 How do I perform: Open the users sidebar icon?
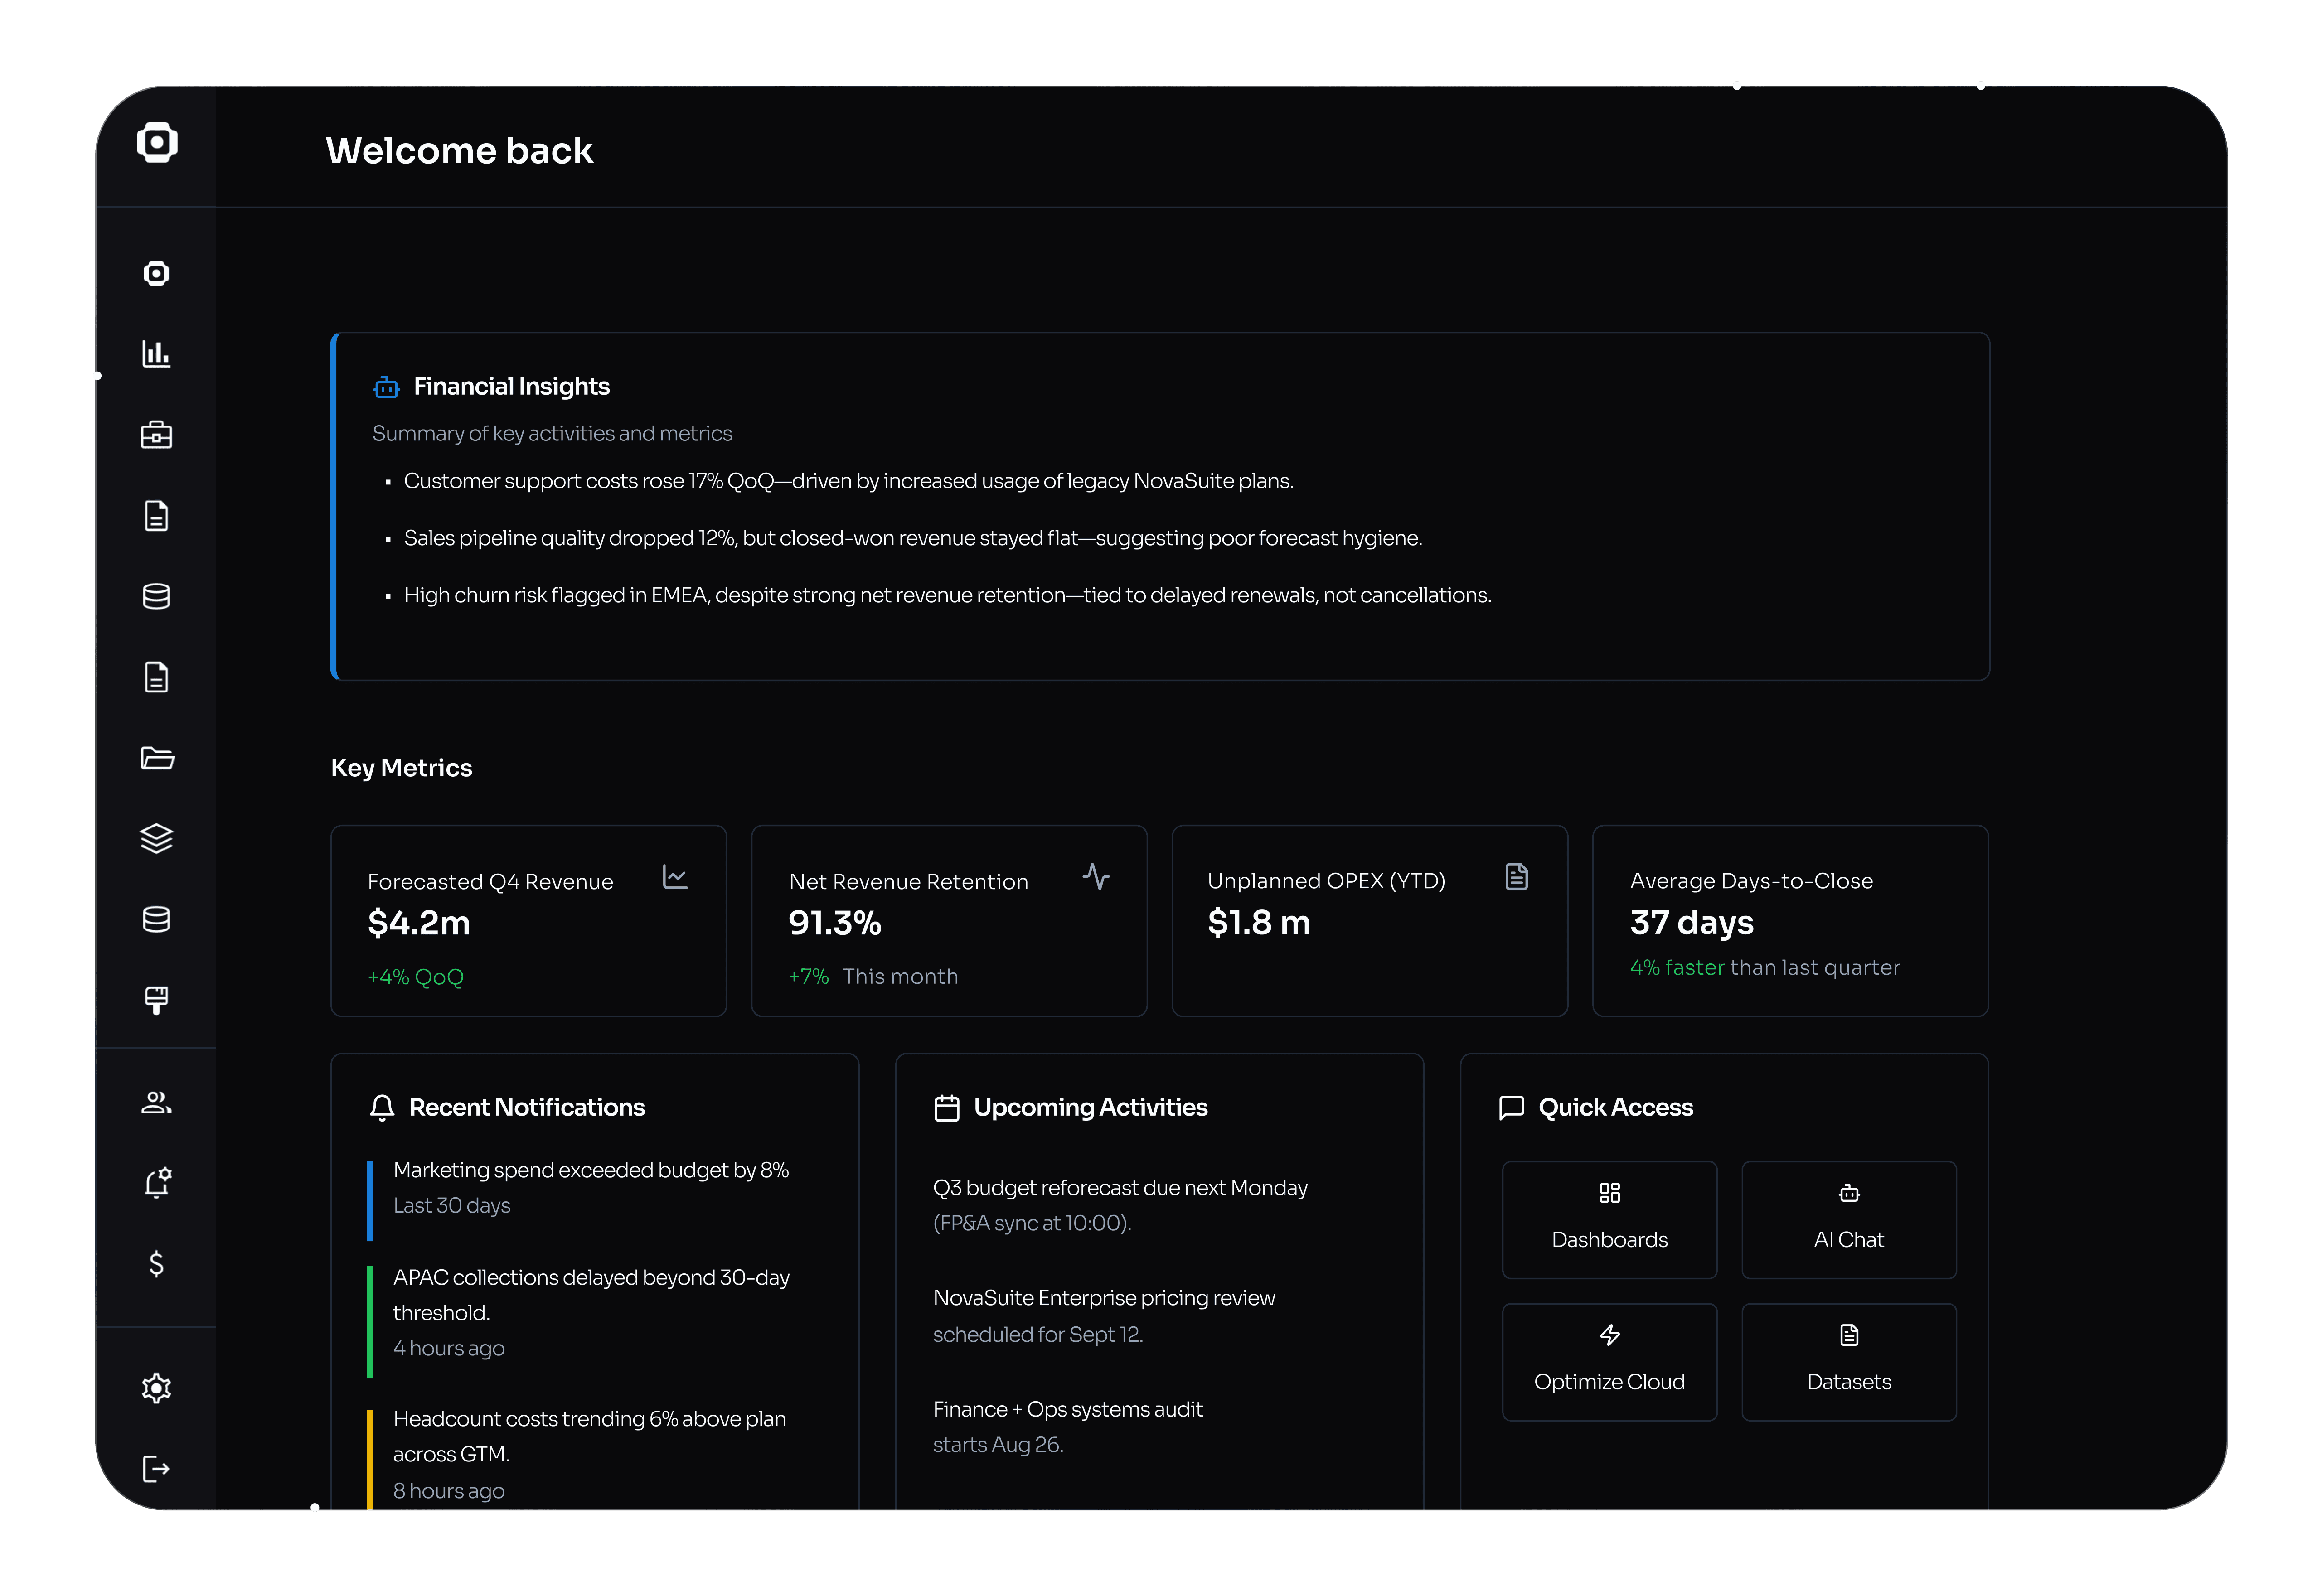156,1102
